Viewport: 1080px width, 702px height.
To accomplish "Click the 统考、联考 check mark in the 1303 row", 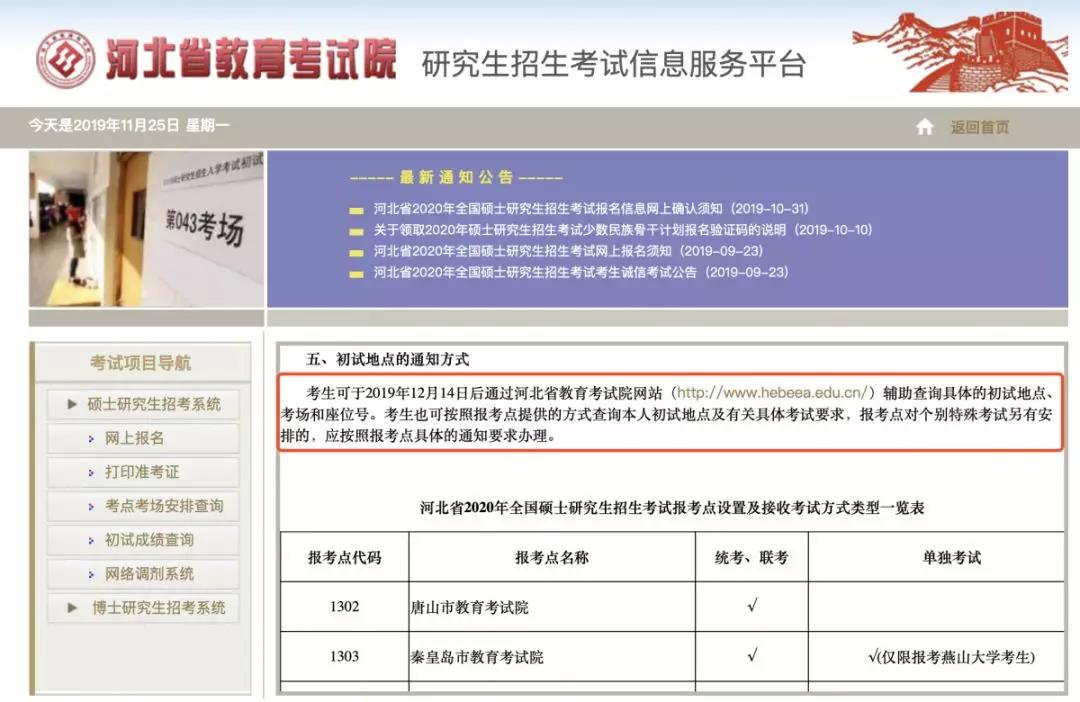I will 752,655.
